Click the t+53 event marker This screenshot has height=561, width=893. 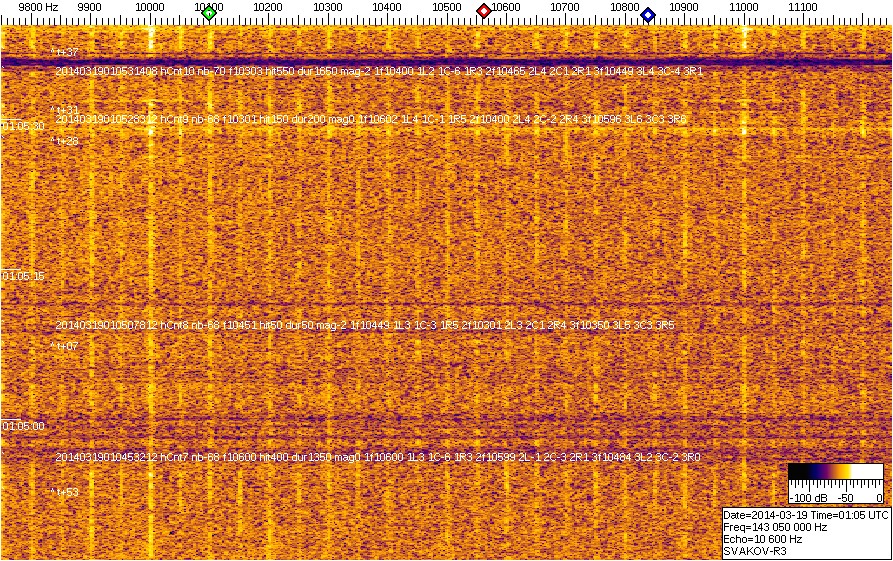[65, 492]
